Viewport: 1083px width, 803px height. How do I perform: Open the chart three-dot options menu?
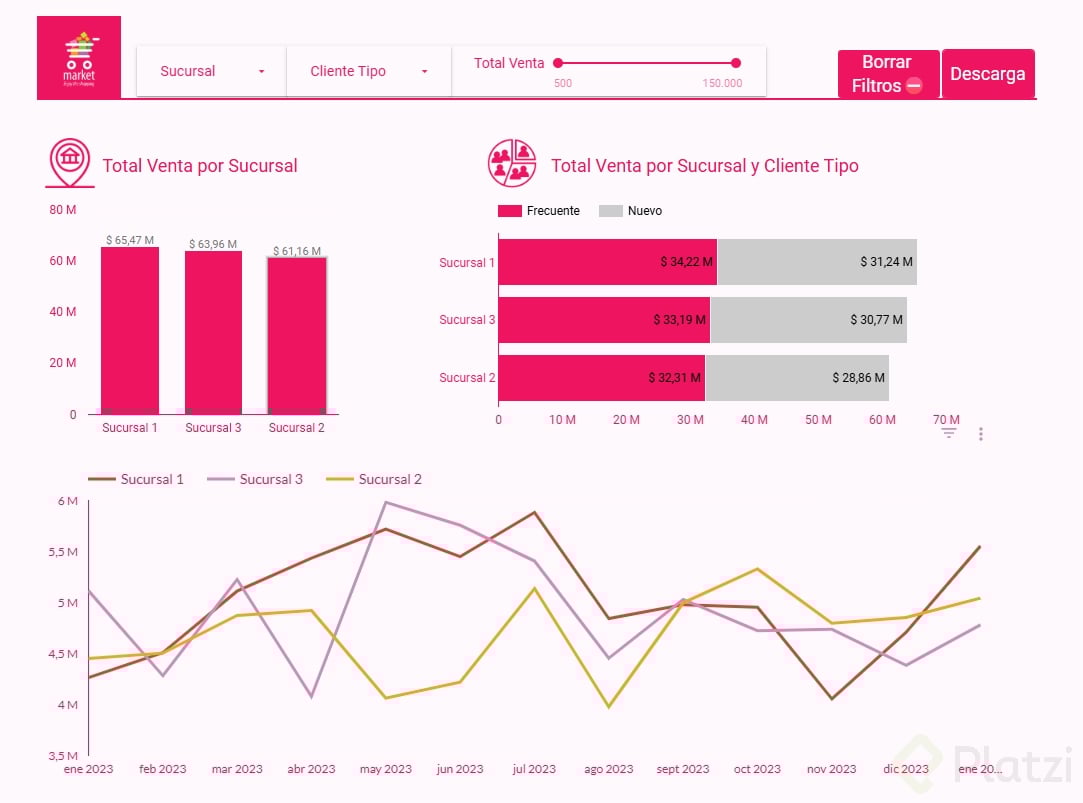pyautogui.click(x=981, y=434)
